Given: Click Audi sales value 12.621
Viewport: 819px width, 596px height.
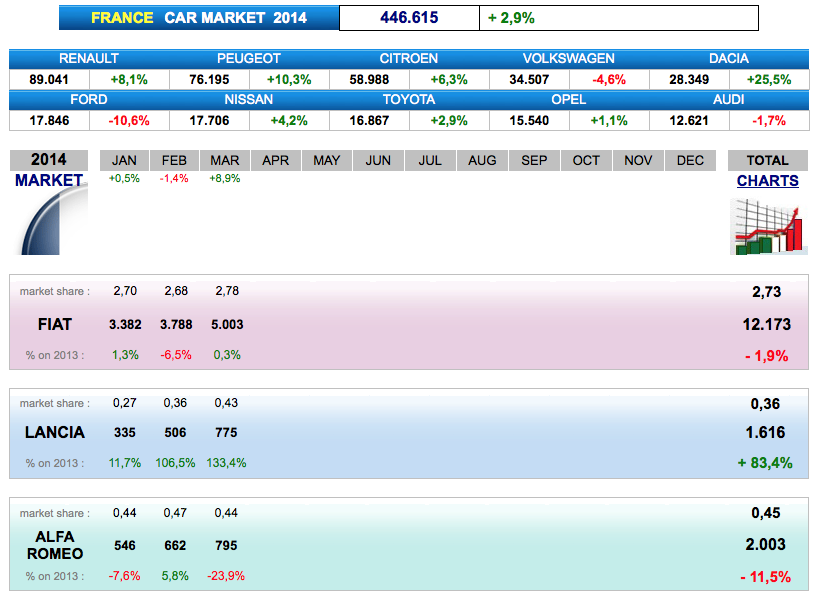Looking at the screenshot, I should pos(689,121).
